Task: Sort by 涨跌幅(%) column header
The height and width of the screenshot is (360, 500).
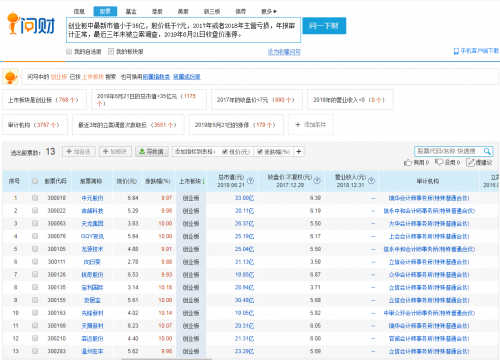Action: [x=158, y=181]
